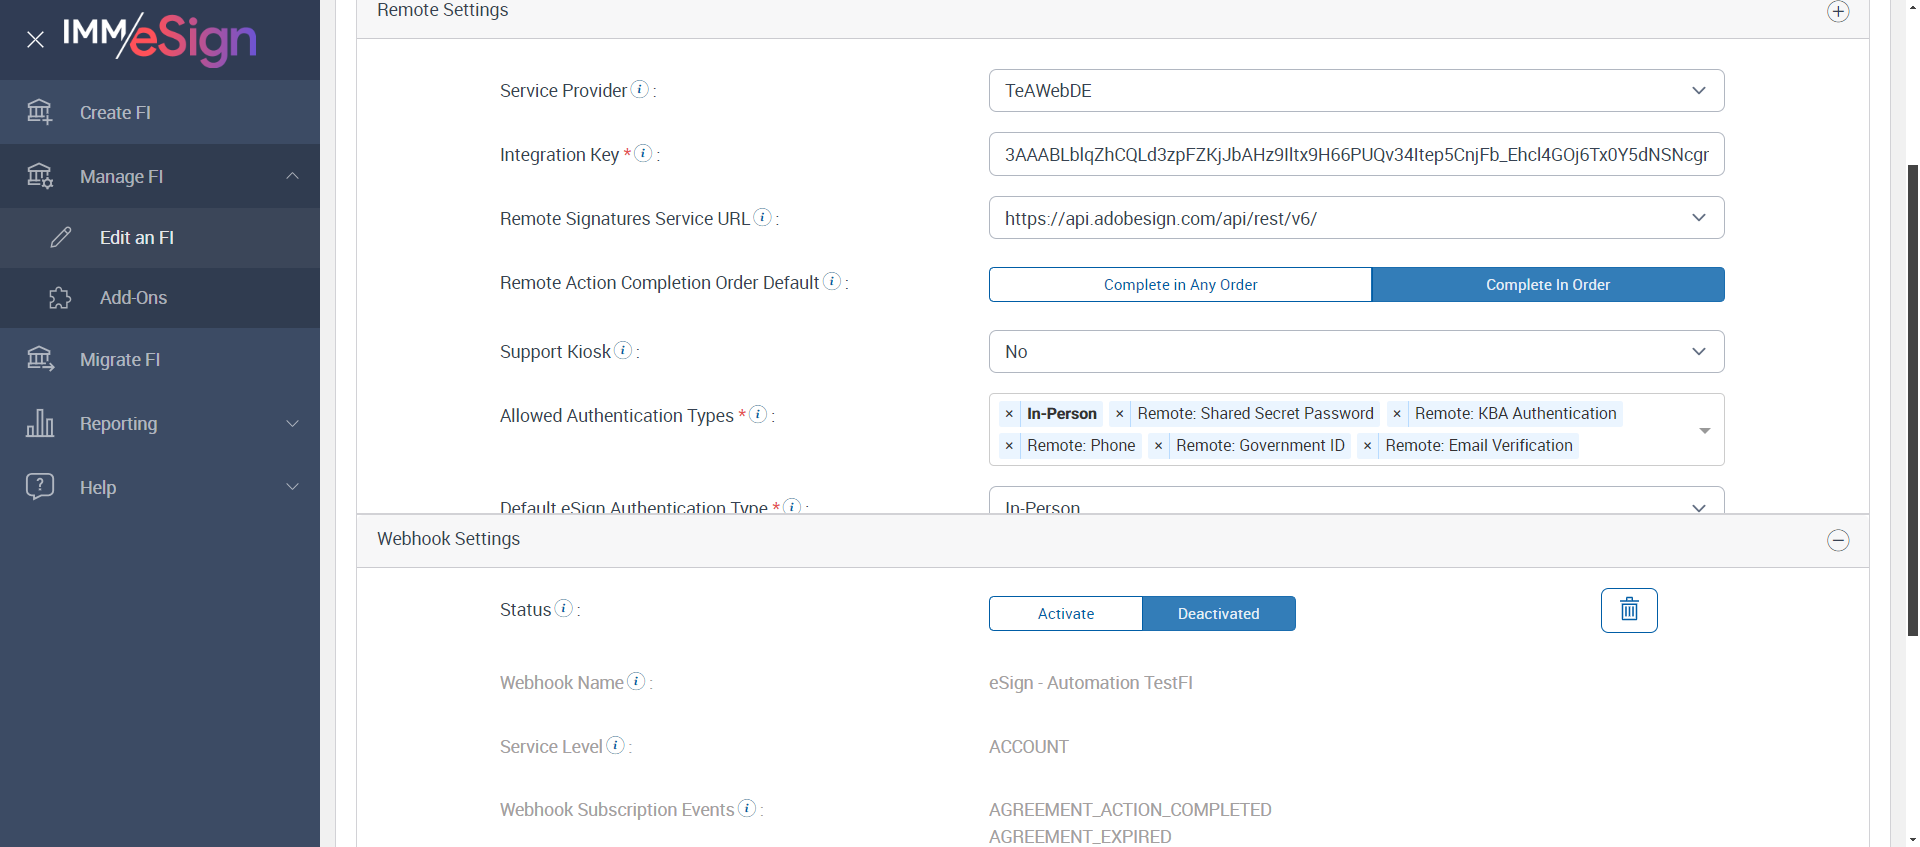Screen dimensions: 1920x847
Task: Open the Service Provider dropdown
Action: [x=1356, y=91]
